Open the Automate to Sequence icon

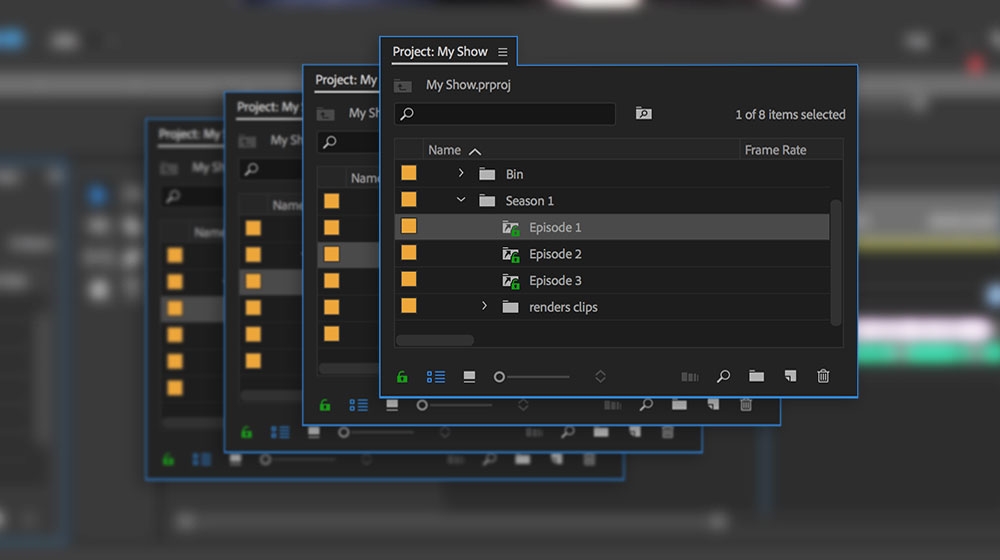pos(690,377)
